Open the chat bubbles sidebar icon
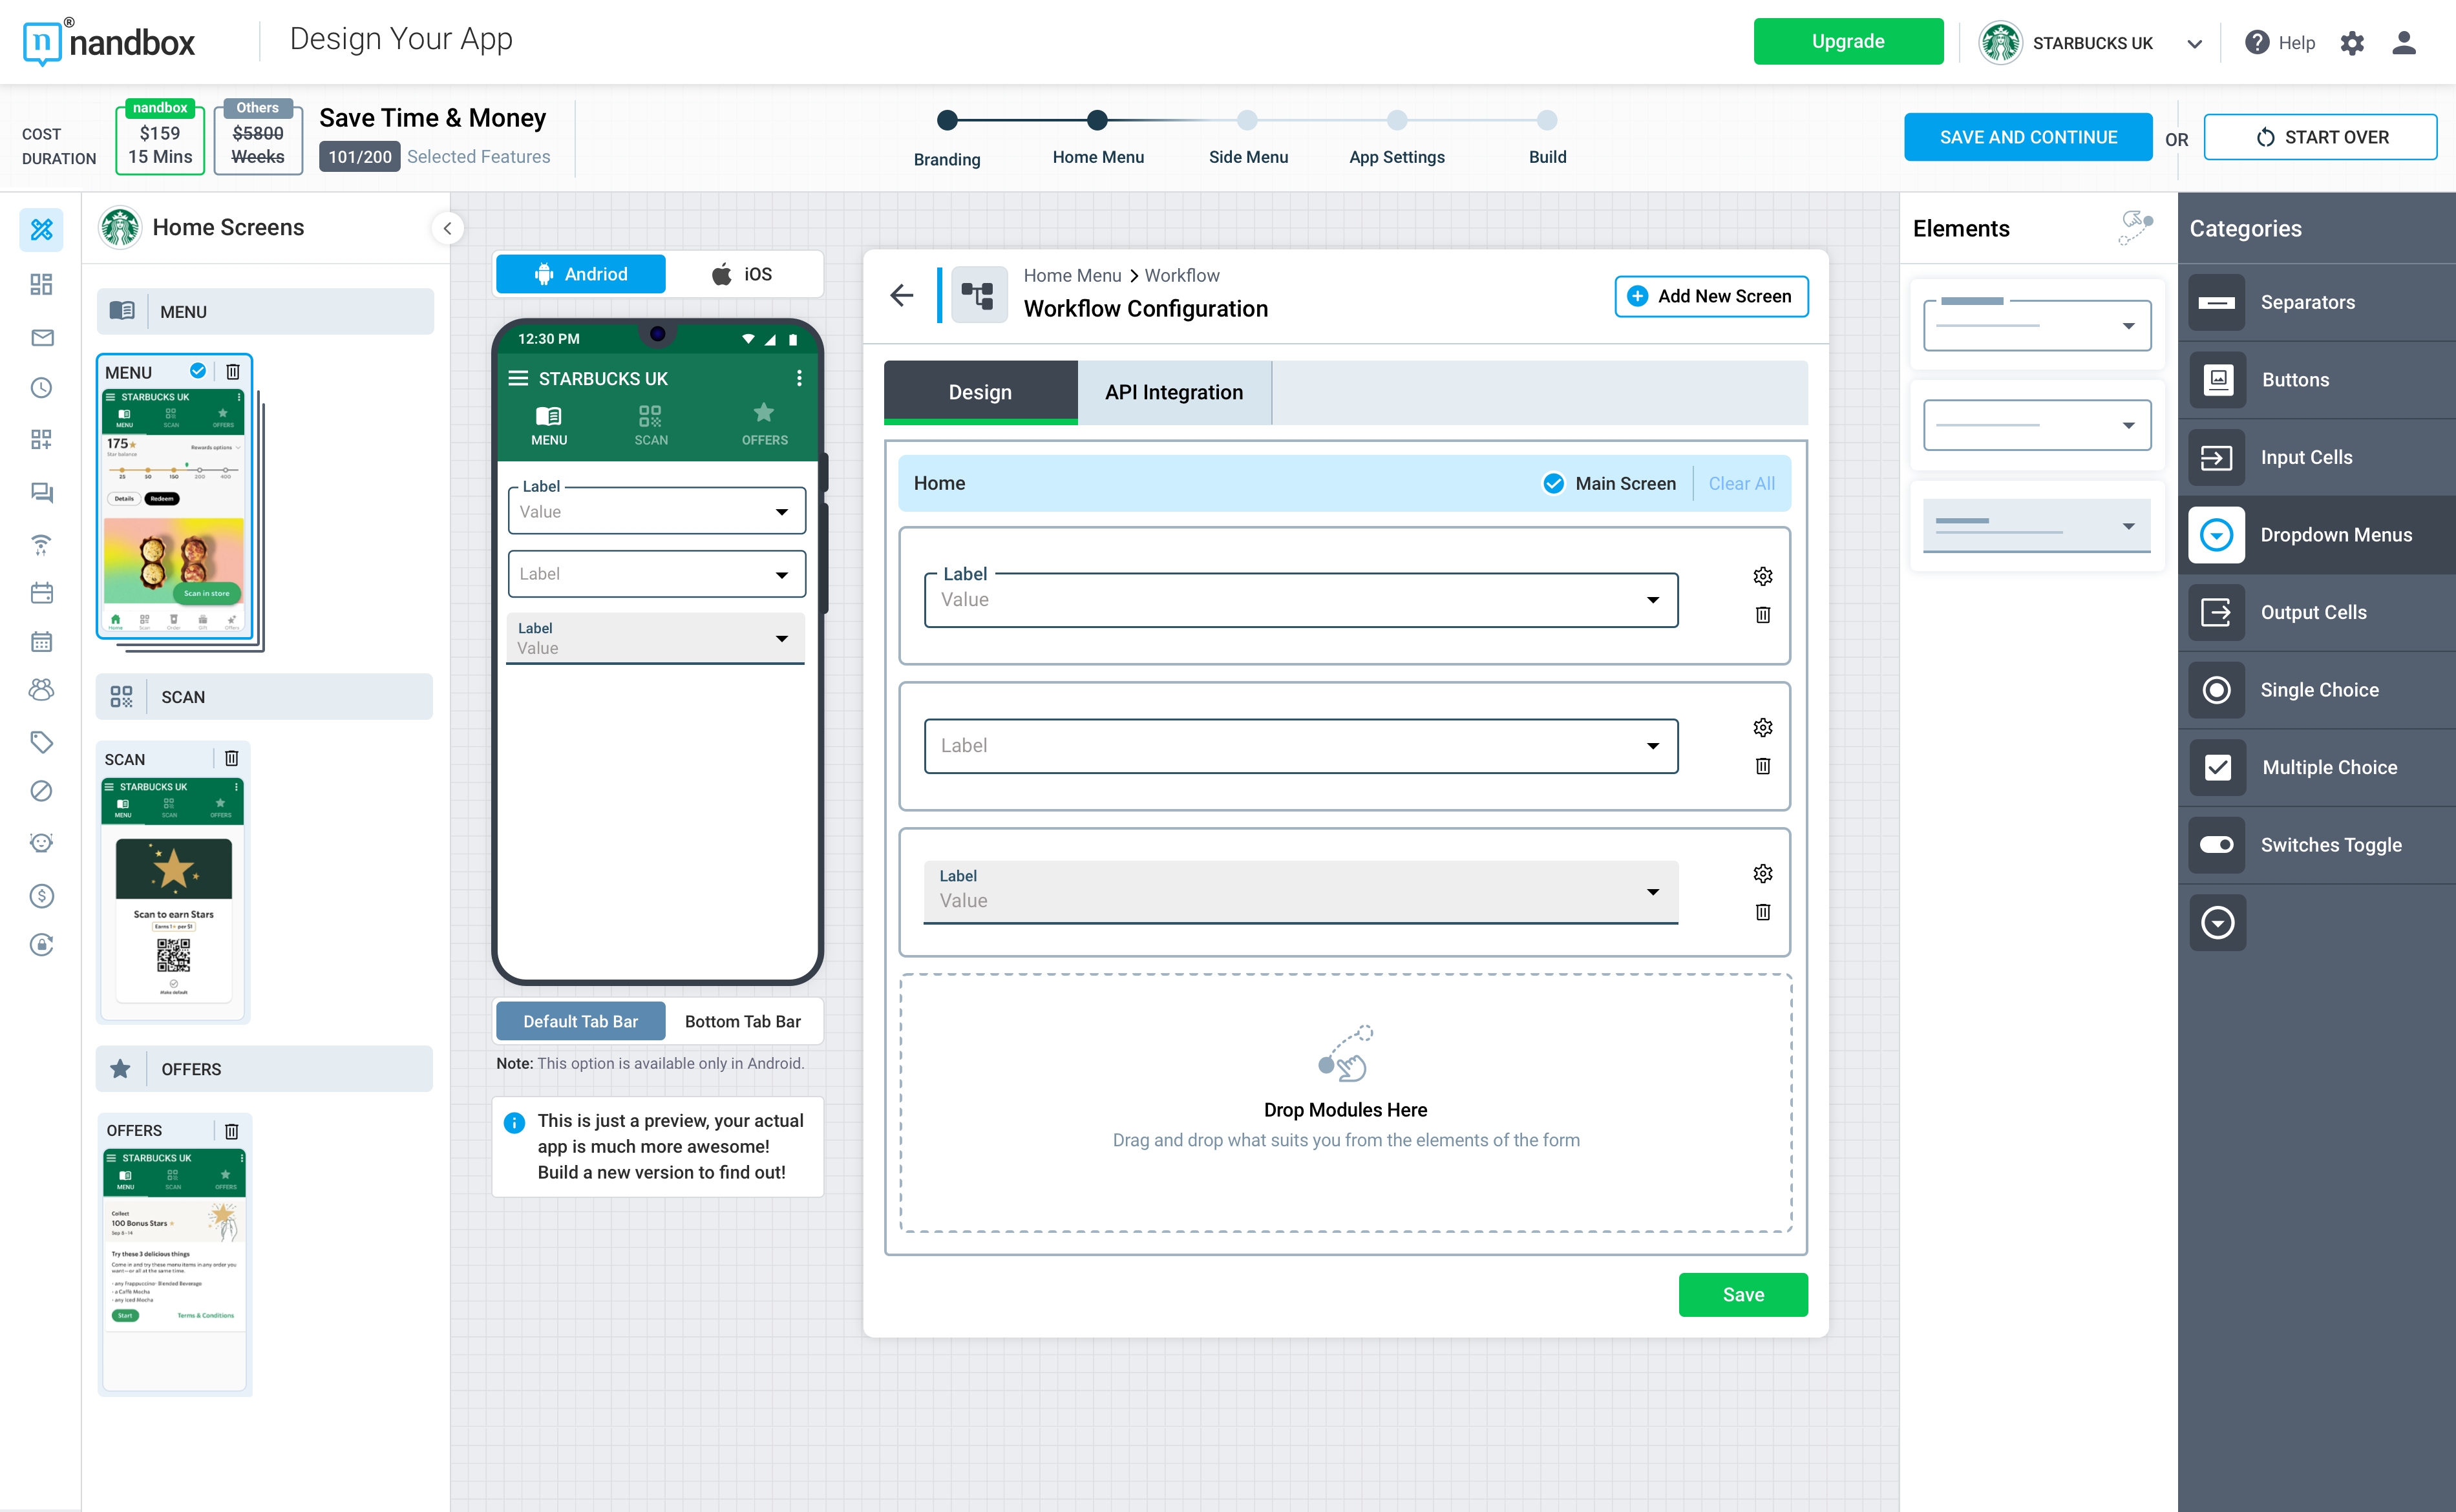 click(41, 492)
